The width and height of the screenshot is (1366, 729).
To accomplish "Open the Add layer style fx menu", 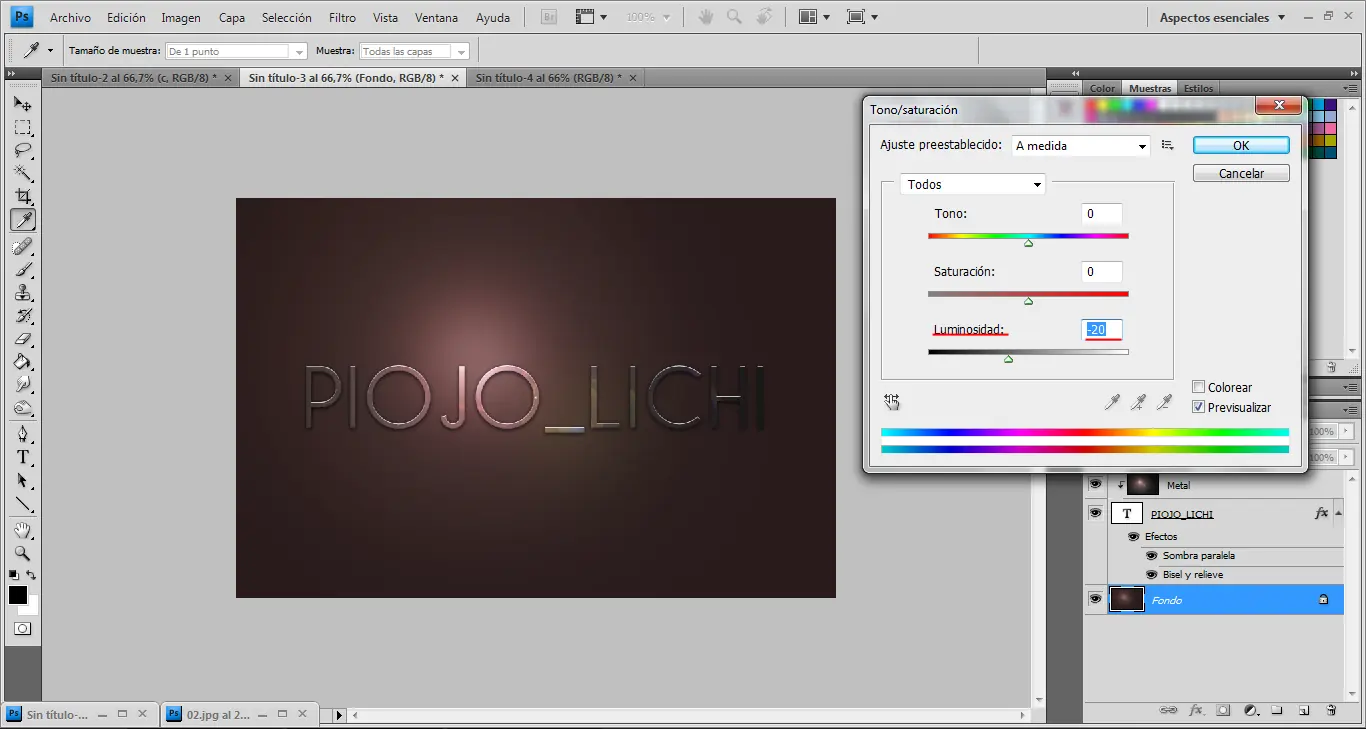I will pyautogui.click(x=1196, y=710).
